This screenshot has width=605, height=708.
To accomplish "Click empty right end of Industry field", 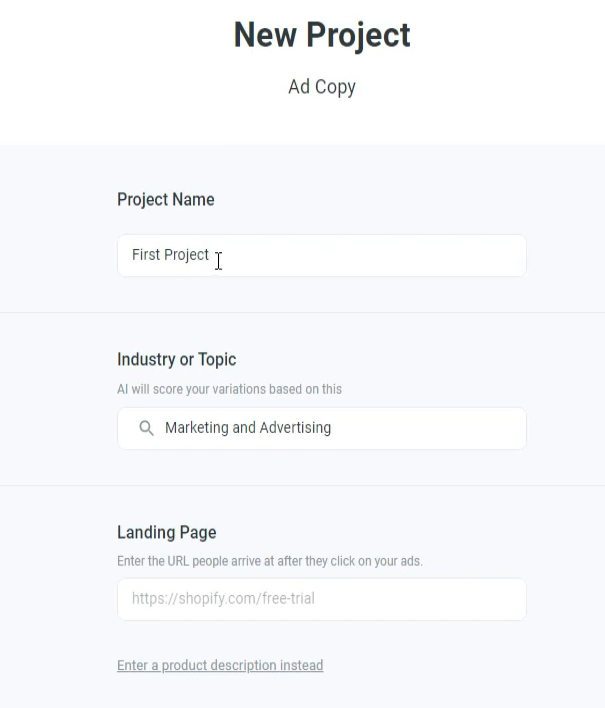I will pyautogui.click(x=480, y=428).
